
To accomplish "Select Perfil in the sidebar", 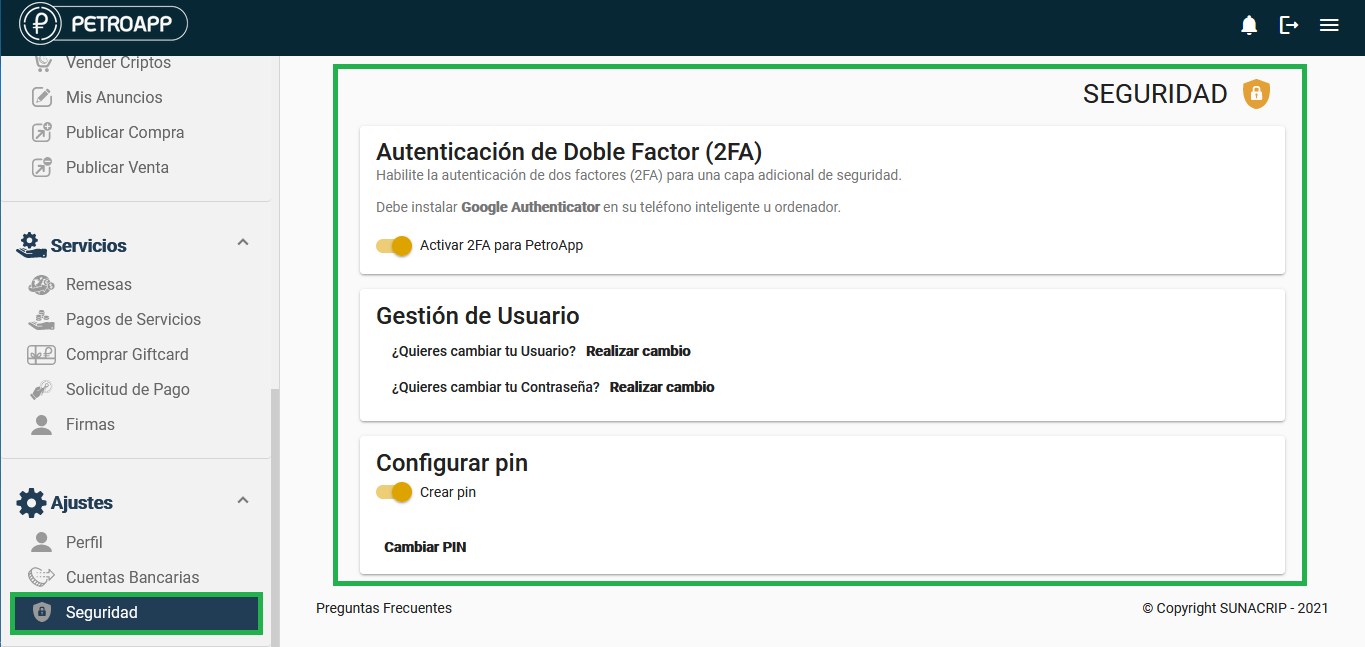I will [x=84, y=542].
